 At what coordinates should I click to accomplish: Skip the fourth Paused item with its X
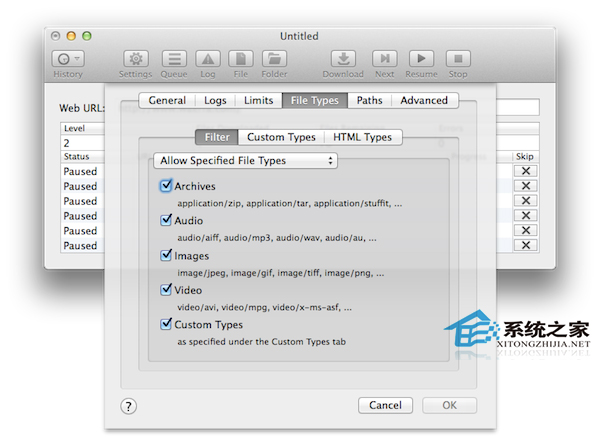[526, 215]
